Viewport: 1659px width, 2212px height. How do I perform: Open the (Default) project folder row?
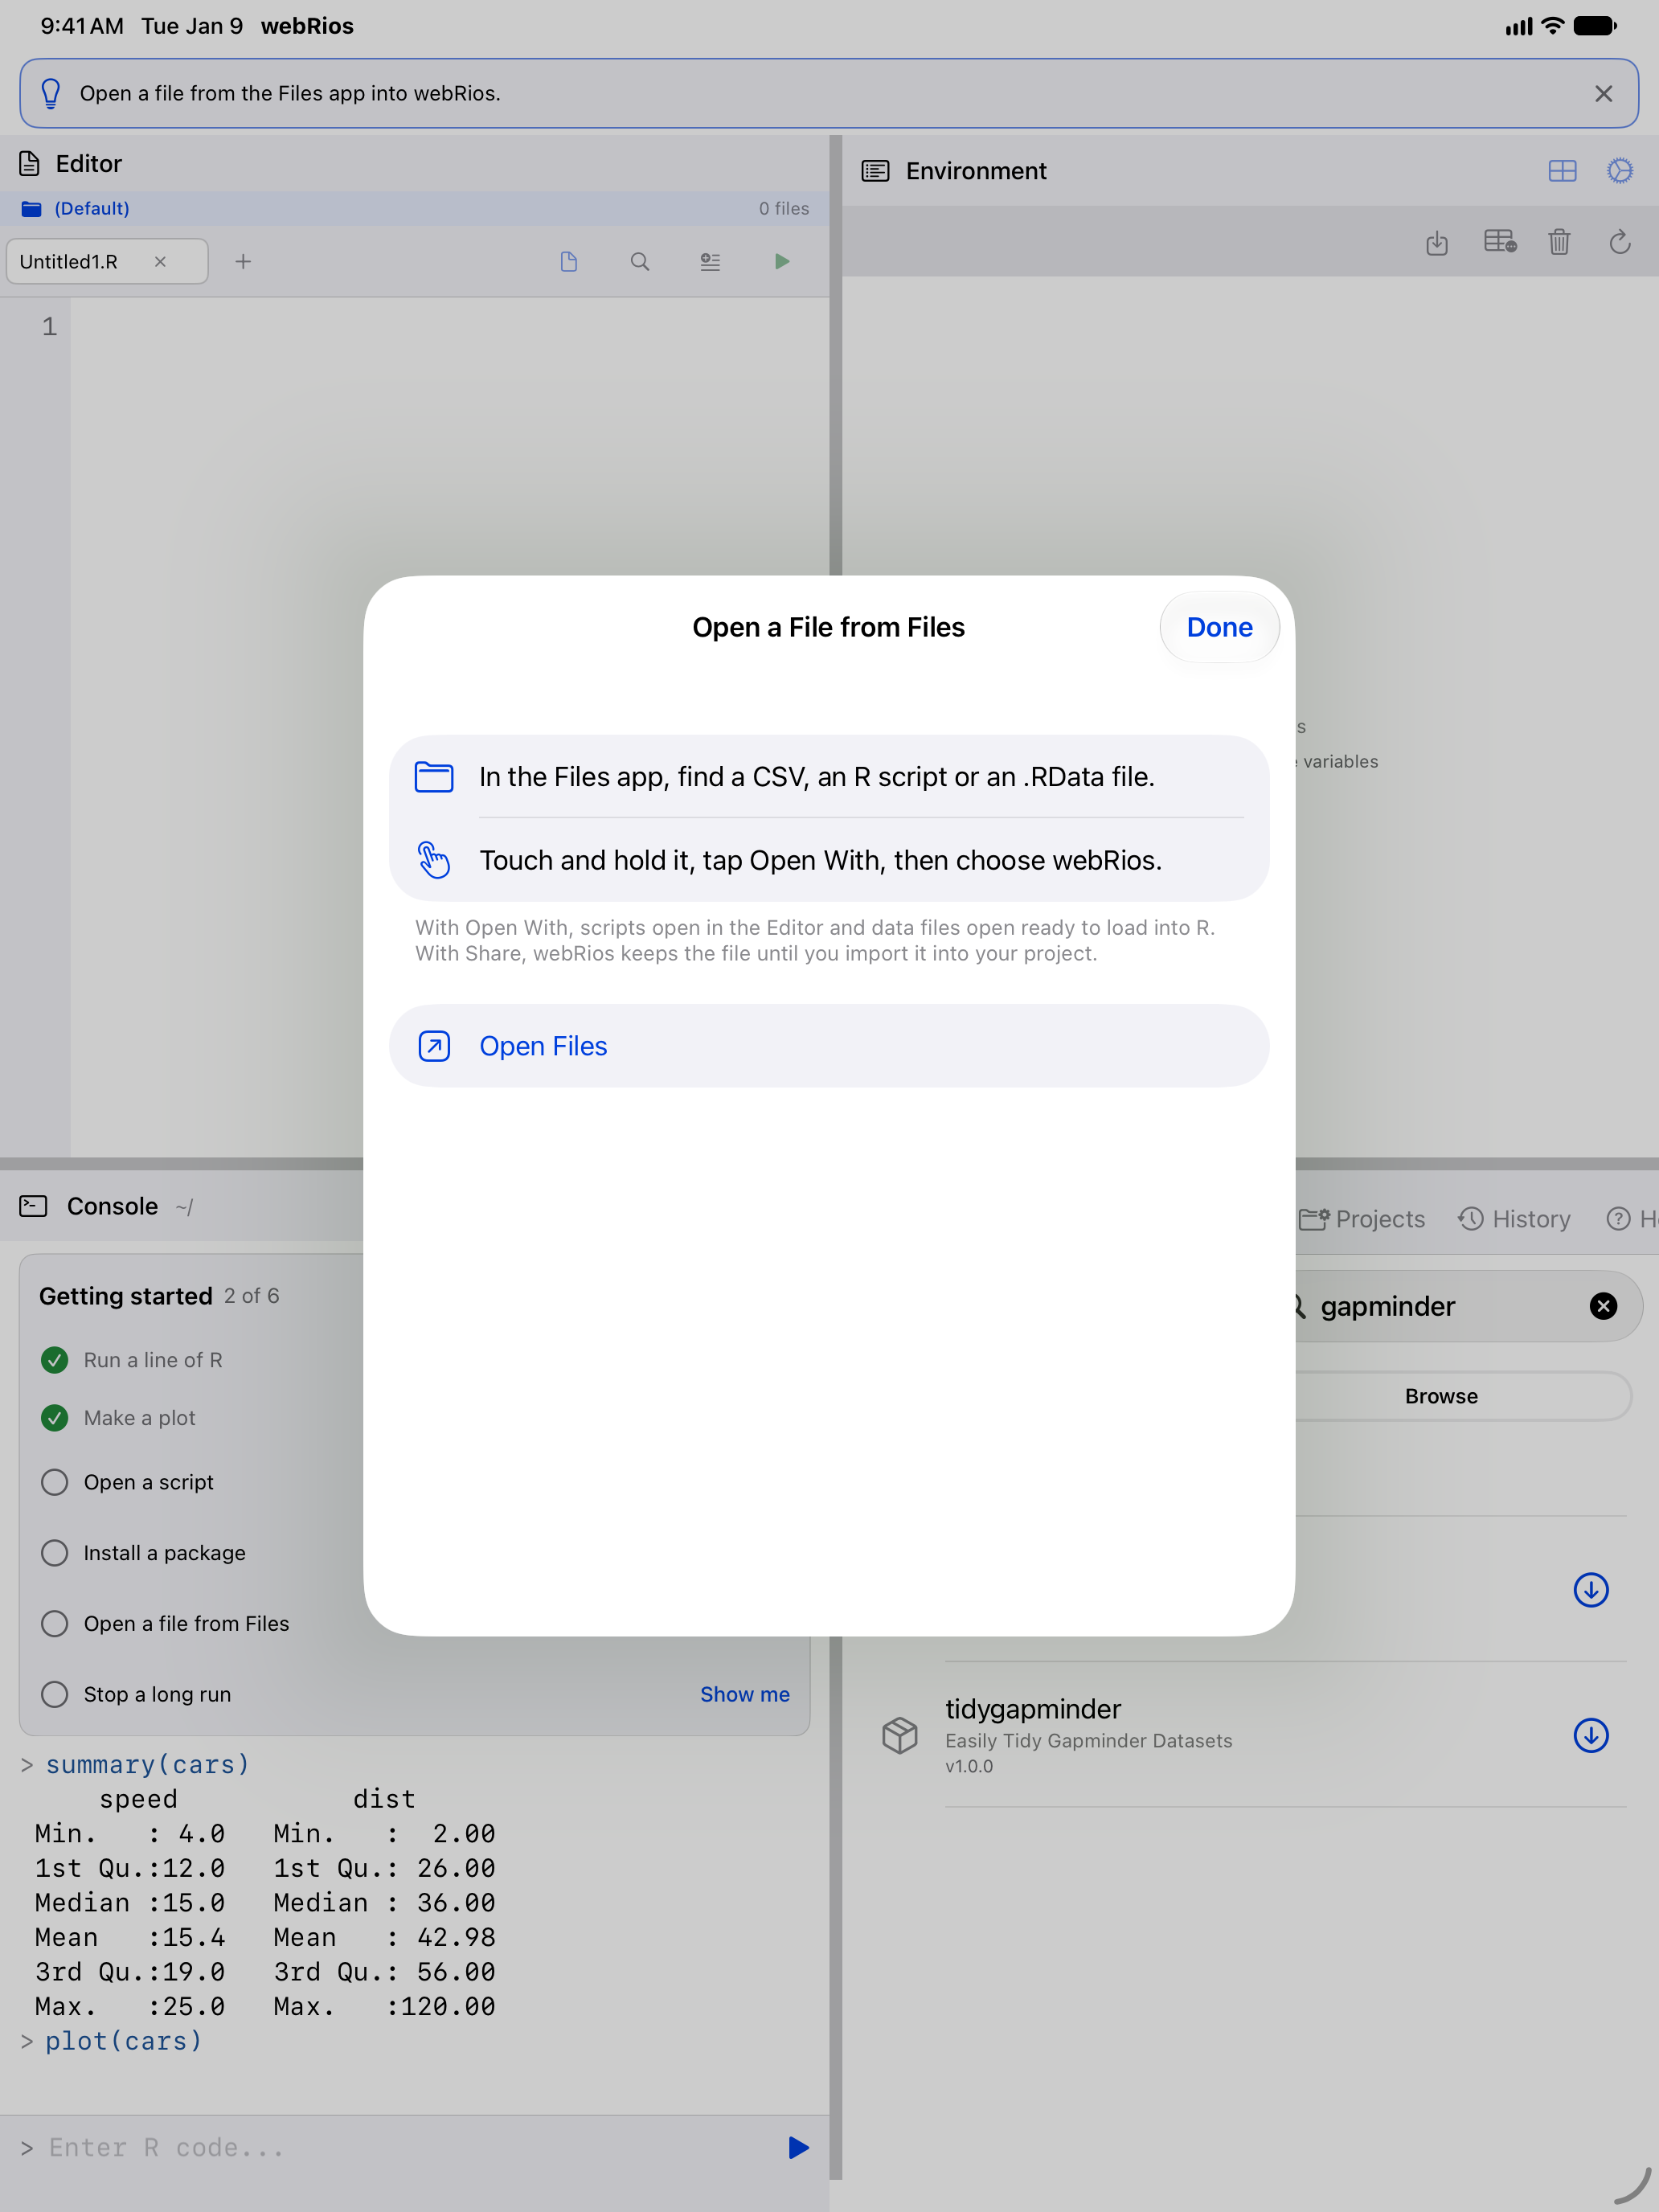coord(414,208)
